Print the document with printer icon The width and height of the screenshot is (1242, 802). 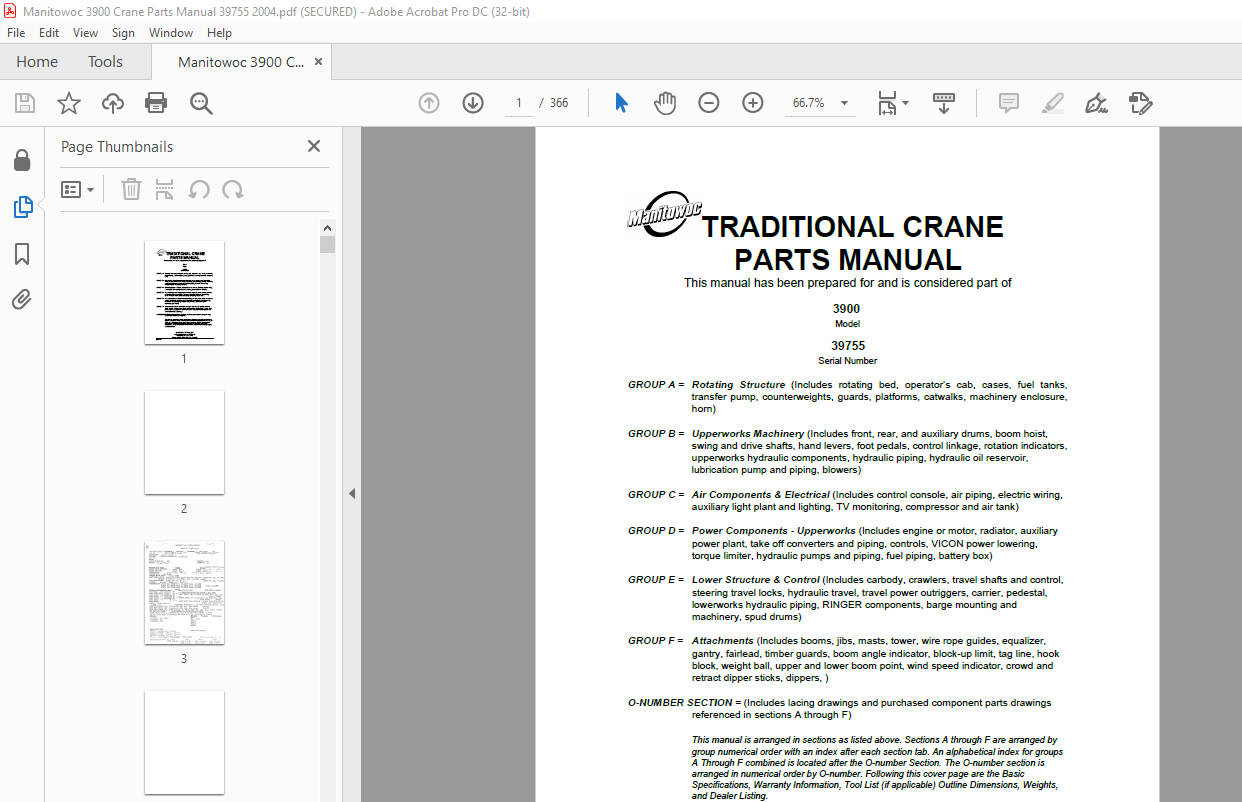point(156,103)
